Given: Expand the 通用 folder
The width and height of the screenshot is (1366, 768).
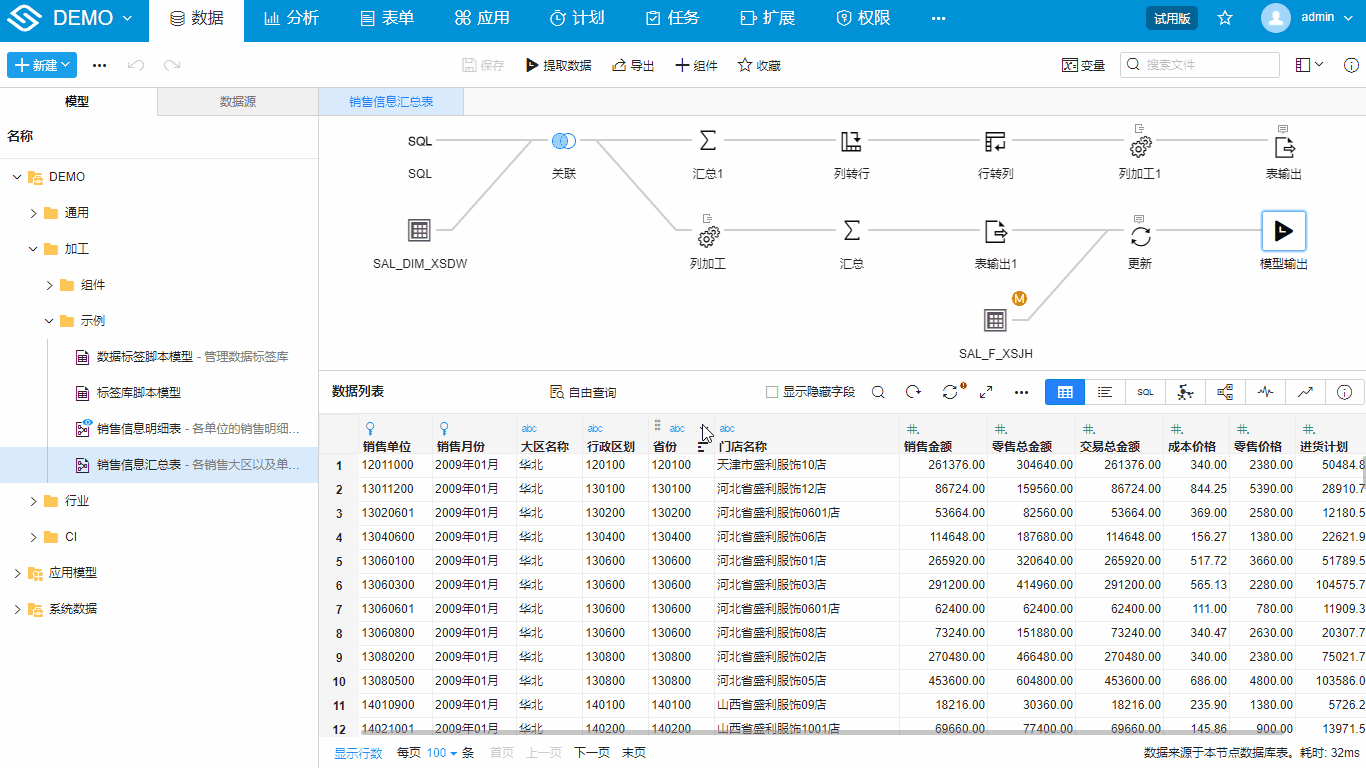Looking at the screenshot, I should coord(33,213).
